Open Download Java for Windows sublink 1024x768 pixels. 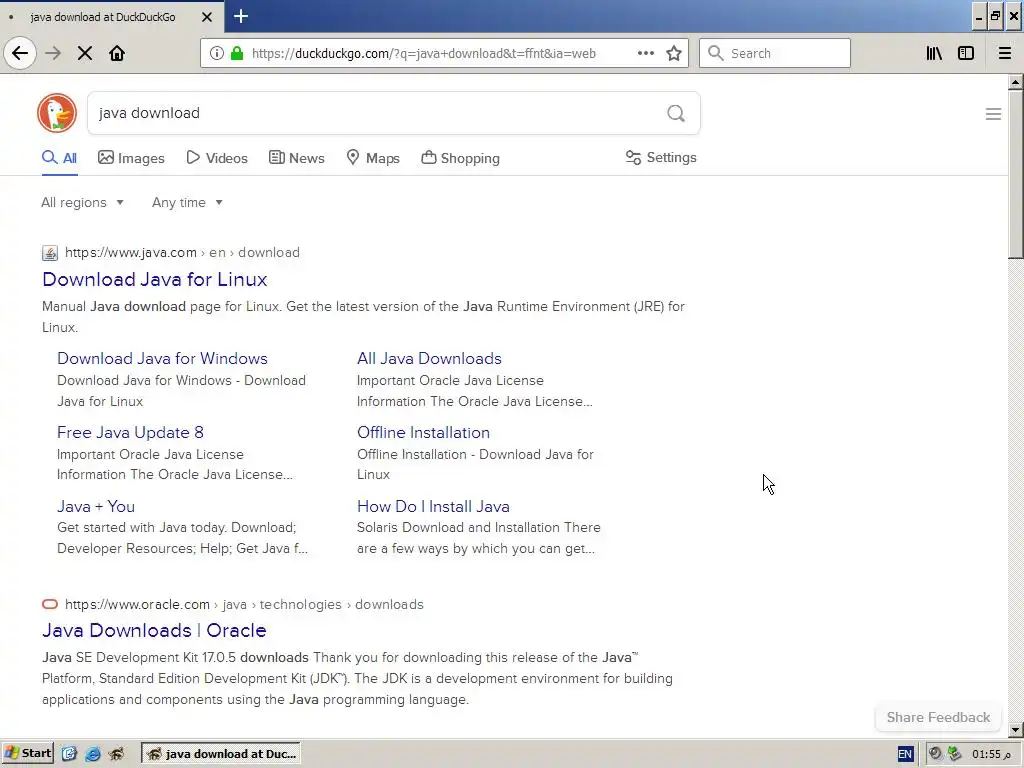tap(163, 359)
